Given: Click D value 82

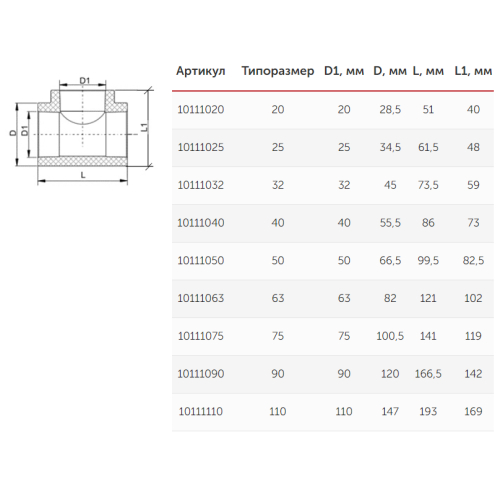Looking at the screenshot, I should pos(390,298).
